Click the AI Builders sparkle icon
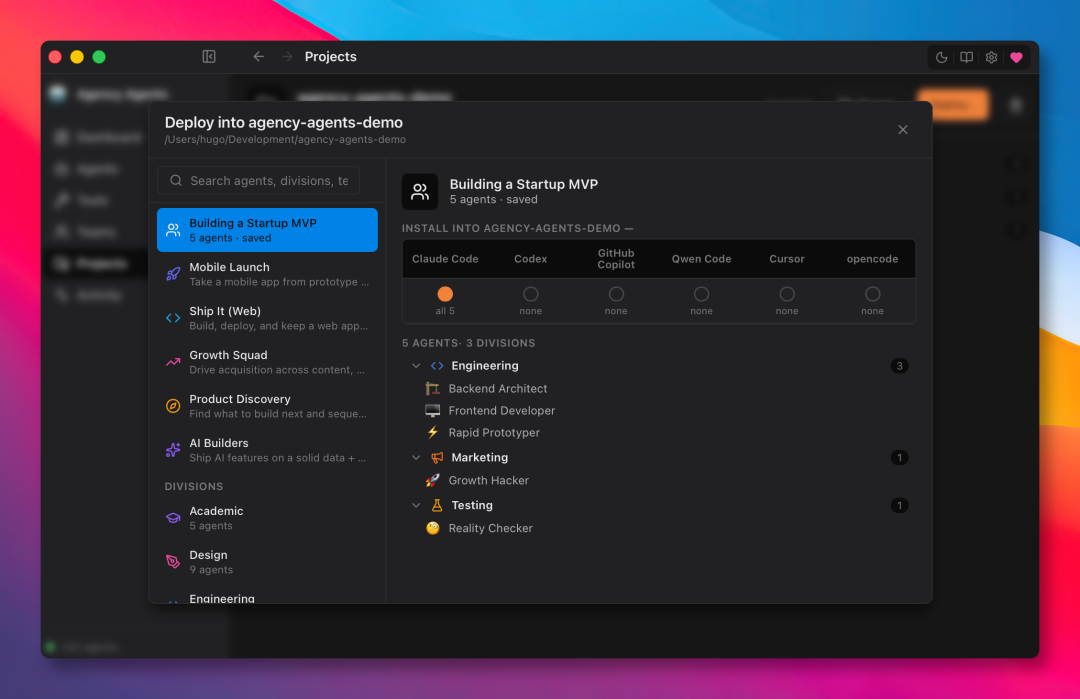1080x699 pixels. [x=173, y=450]
